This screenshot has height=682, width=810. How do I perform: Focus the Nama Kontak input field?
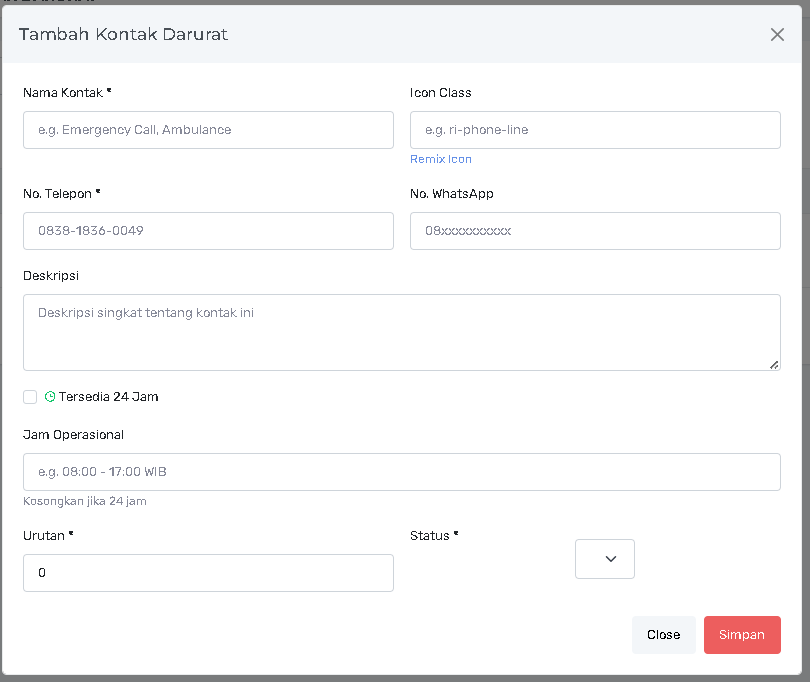(208, 130)
